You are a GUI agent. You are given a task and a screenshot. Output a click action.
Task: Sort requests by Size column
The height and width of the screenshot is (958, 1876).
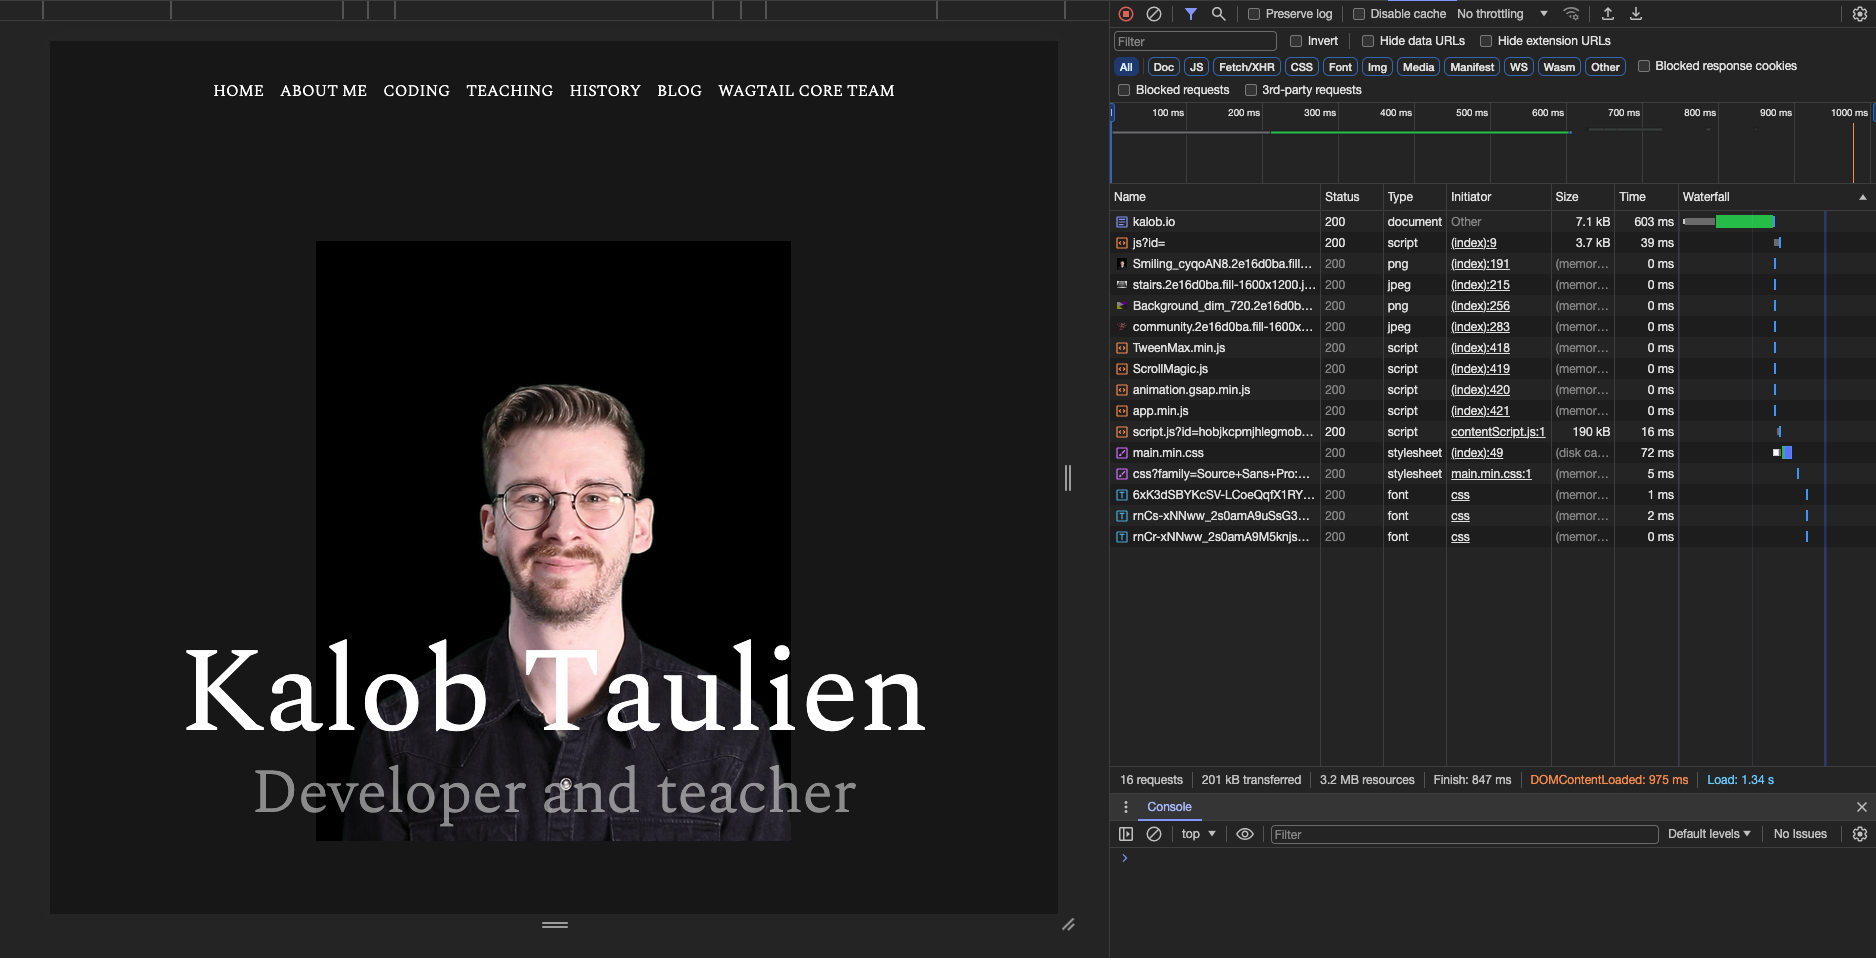click(1582, 197)
